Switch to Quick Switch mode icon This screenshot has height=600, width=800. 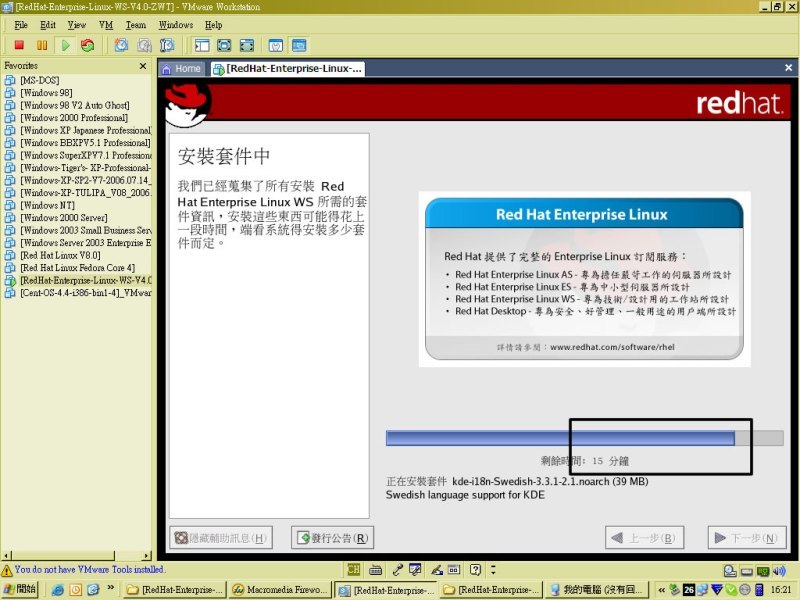click(224, 45)
